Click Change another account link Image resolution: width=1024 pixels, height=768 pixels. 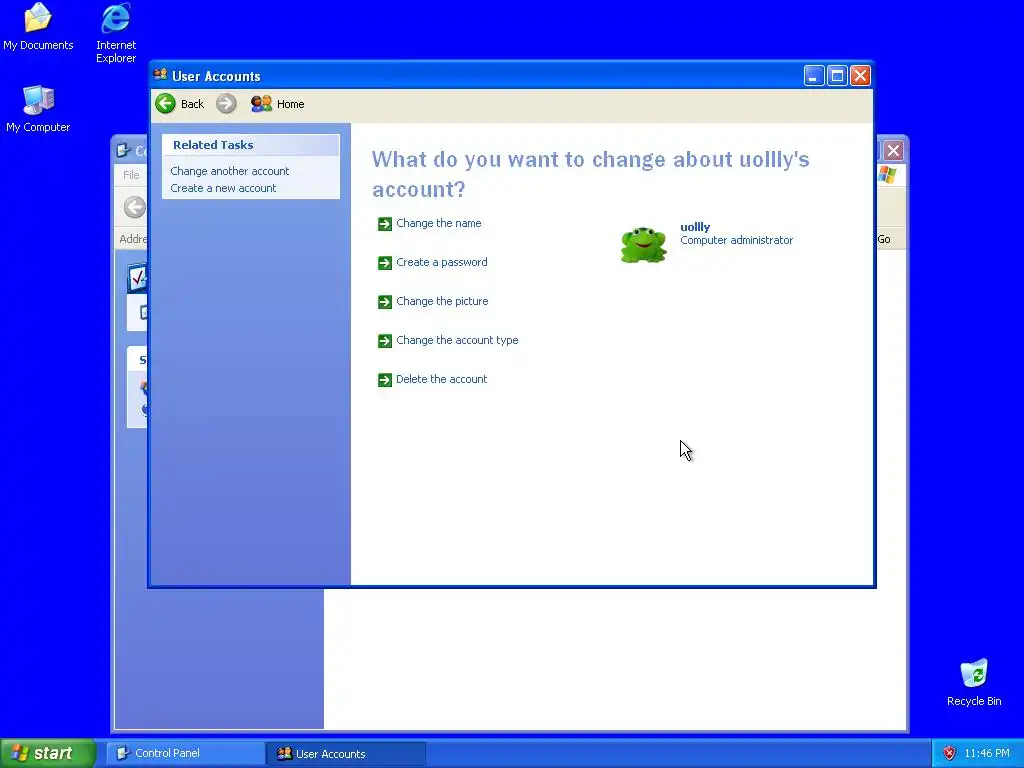tap(229, 171)
